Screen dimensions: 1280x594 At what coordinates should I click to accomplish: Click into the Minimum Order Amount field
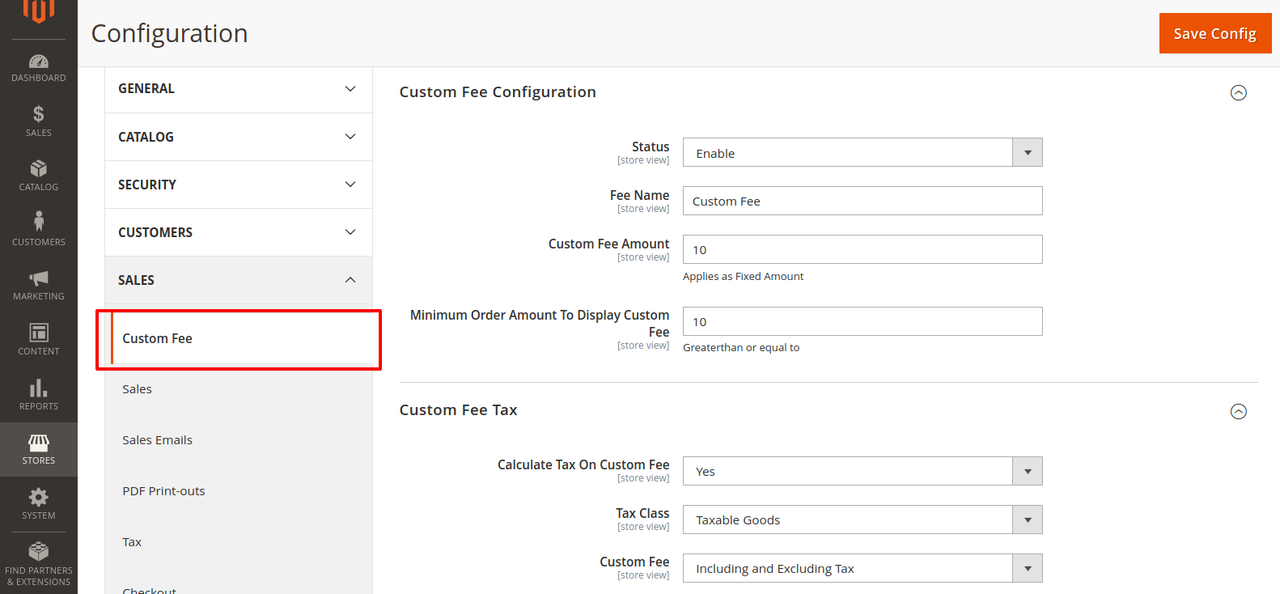tap(862, 321)
